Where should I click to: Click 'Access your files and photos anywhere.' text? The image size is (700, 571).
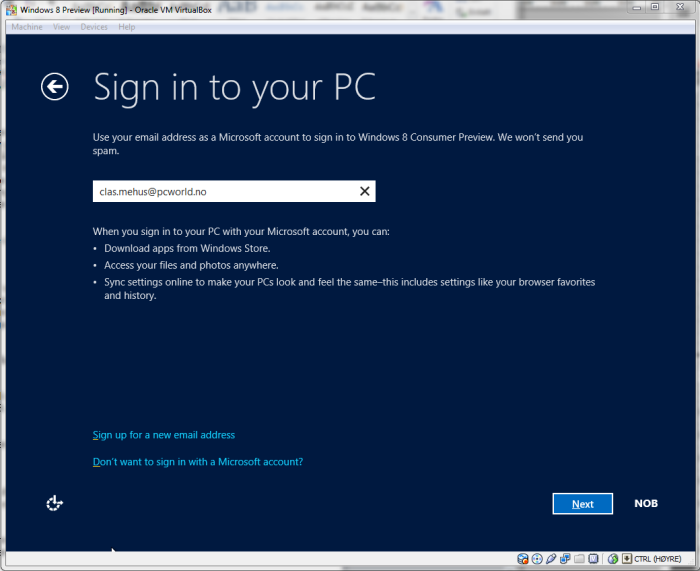[191, 265]
